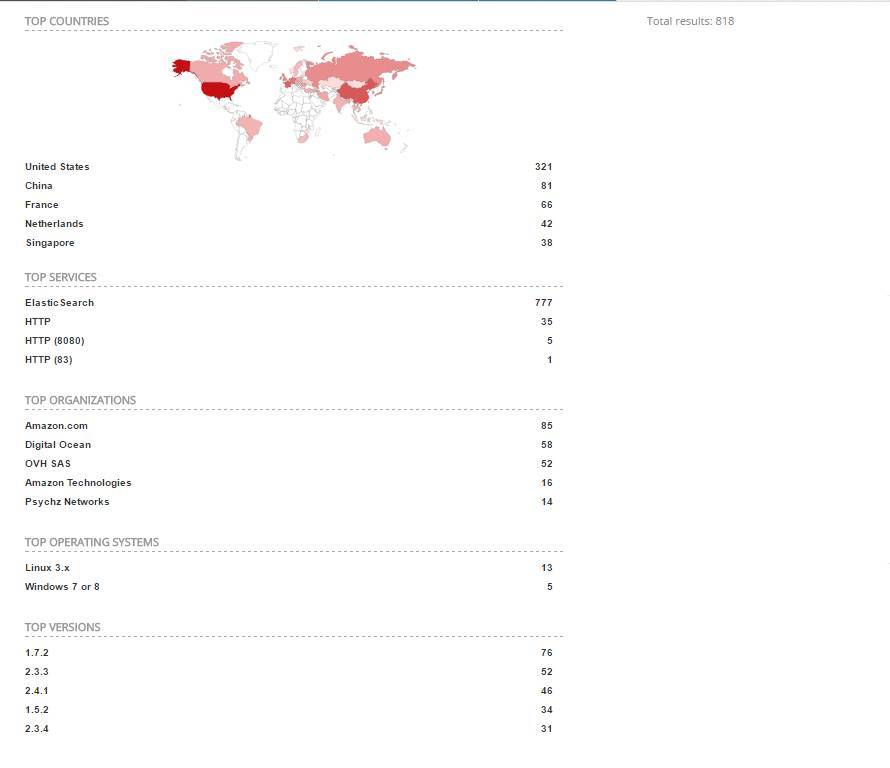Viewport: 890px width, 768px height.
Task: Click the TOP VERSIONS heading
Action: [62, 627]
